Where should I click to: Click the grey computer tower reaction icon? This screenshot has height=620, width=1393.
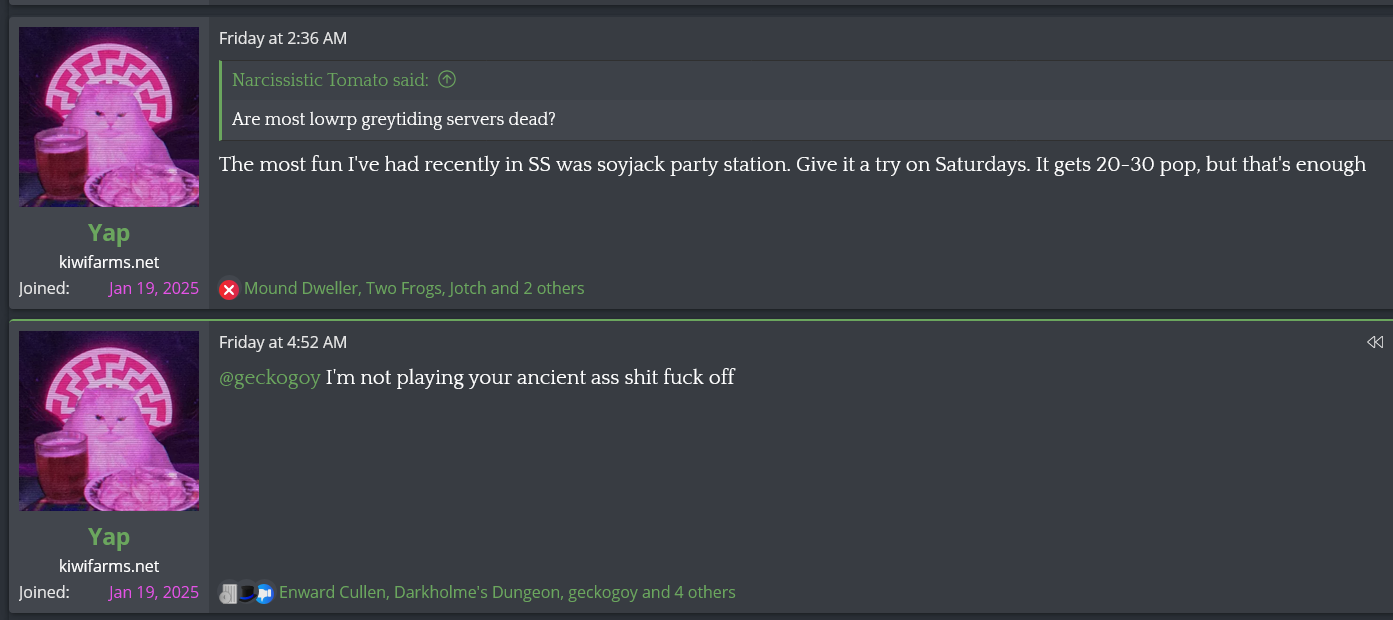pos(229,593)
